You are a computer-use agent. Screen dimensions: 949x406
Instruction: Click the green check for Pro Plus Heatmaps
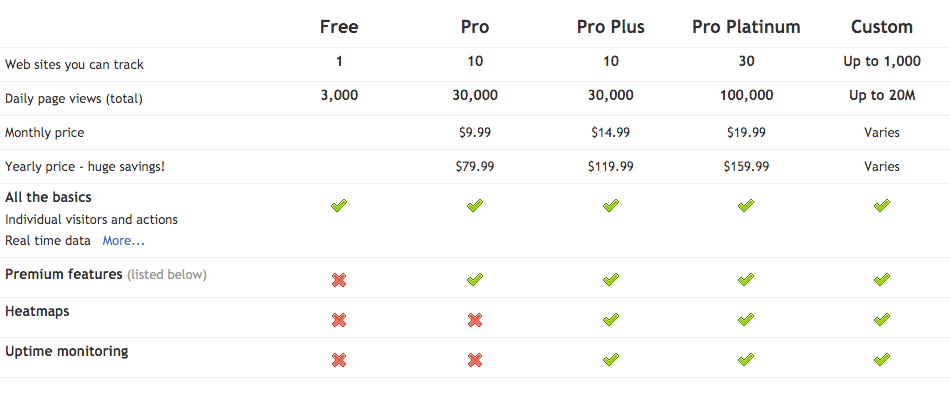(x=611, y=320)
